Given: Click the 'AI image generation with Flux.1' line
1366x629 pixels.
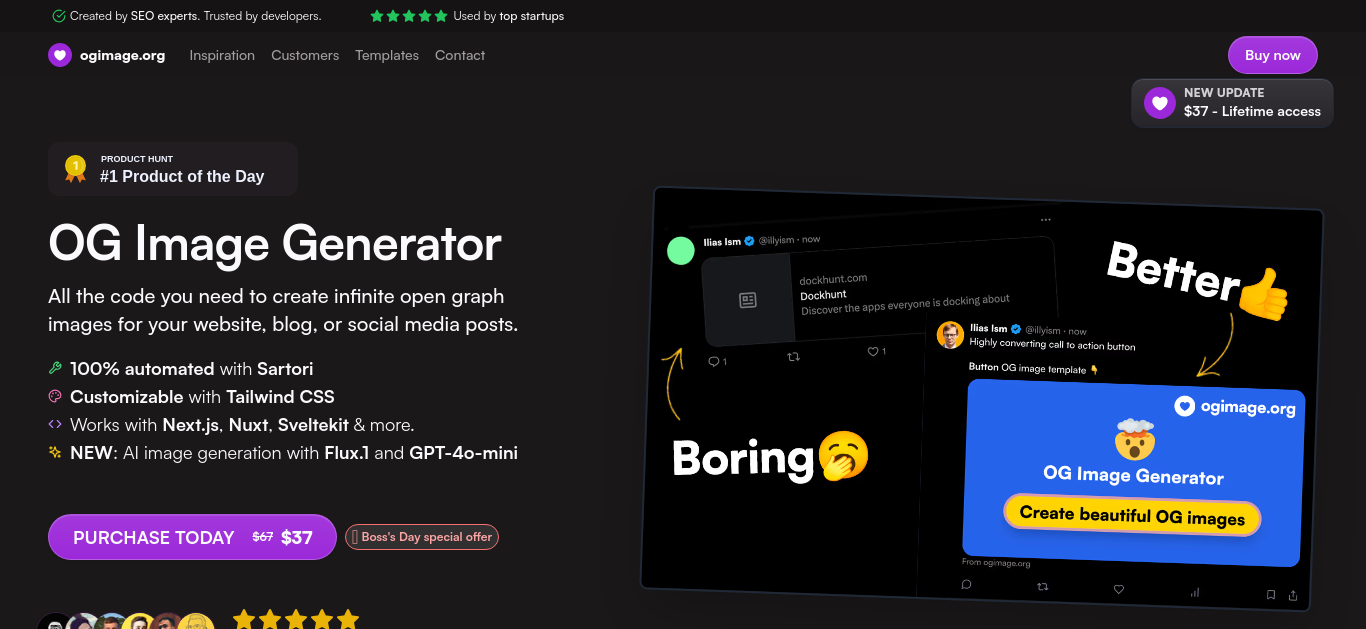Looking at the screenshot, I should tap(294, 453).
